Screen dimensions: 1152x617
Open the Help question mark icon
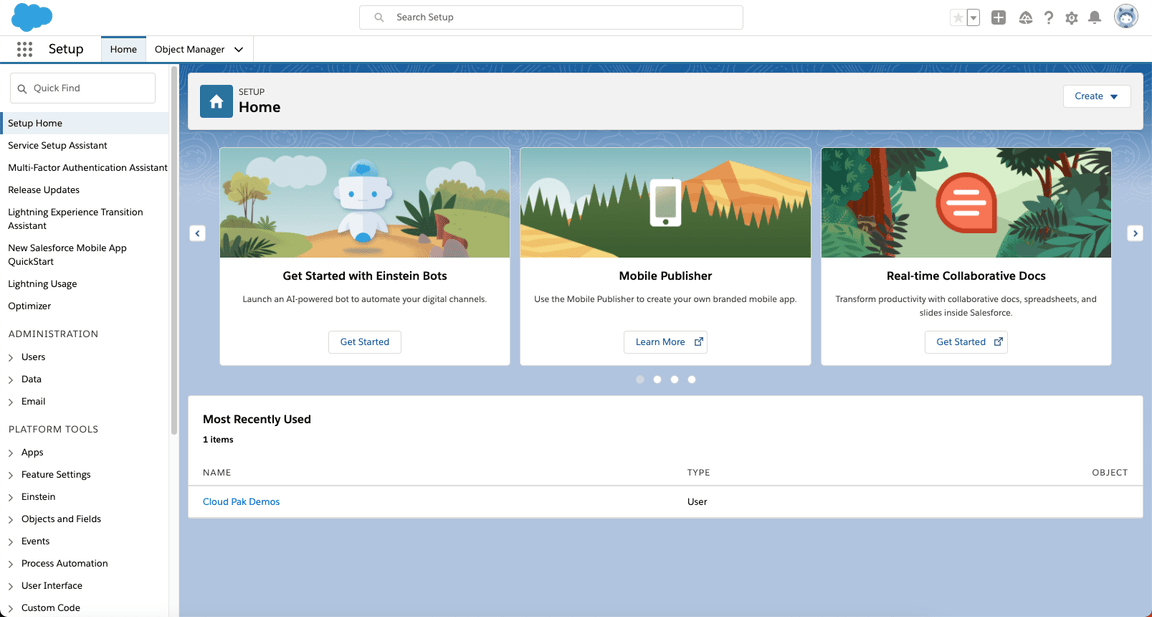1048,18
